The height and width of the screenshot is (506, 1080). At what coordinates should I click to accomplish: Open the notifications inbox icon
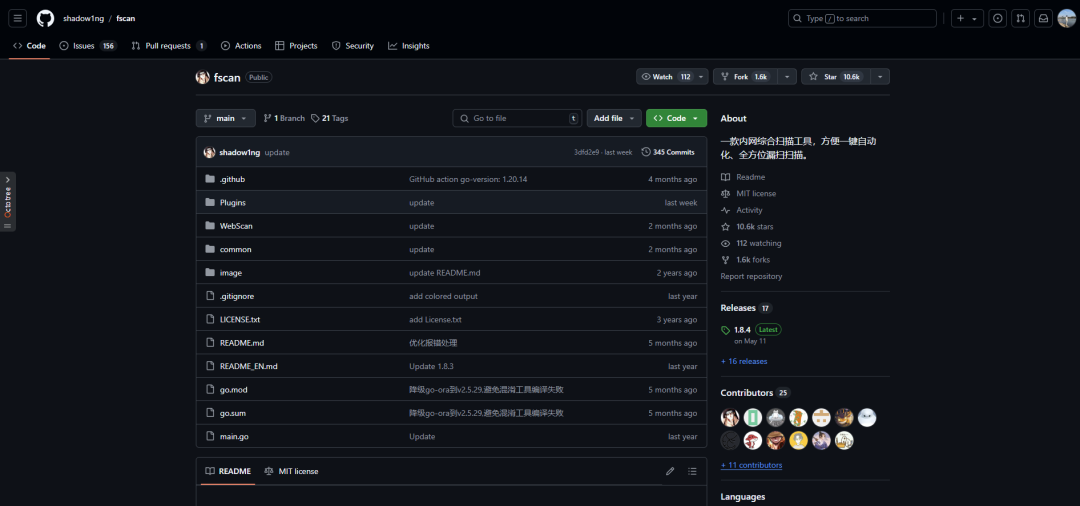point(1043,19)
